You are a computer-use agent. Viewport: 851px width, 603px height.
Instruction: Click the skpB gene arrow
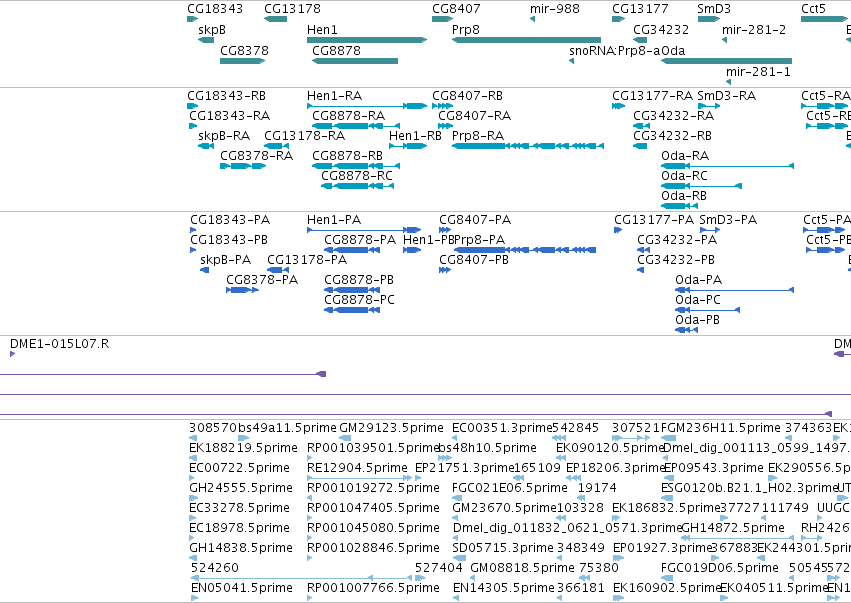pyautogui.click(x=206, y=40)
